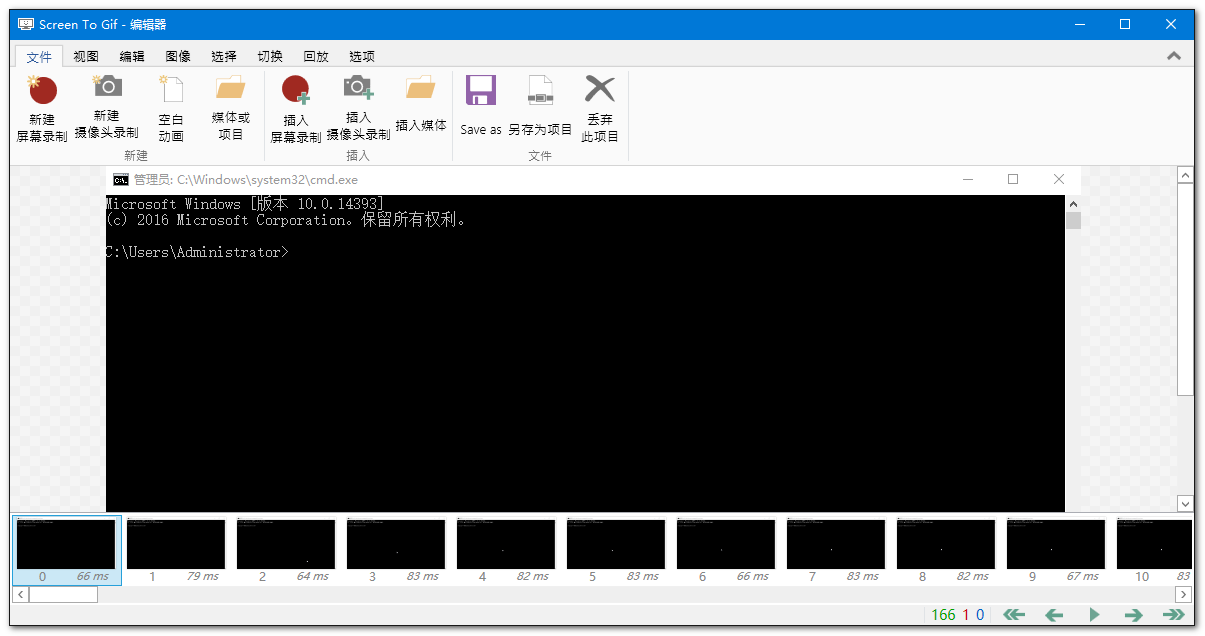Collapse the ribbon with the chevron
This screenshot has height=636, width=1205.
(x=1174, y=56)
